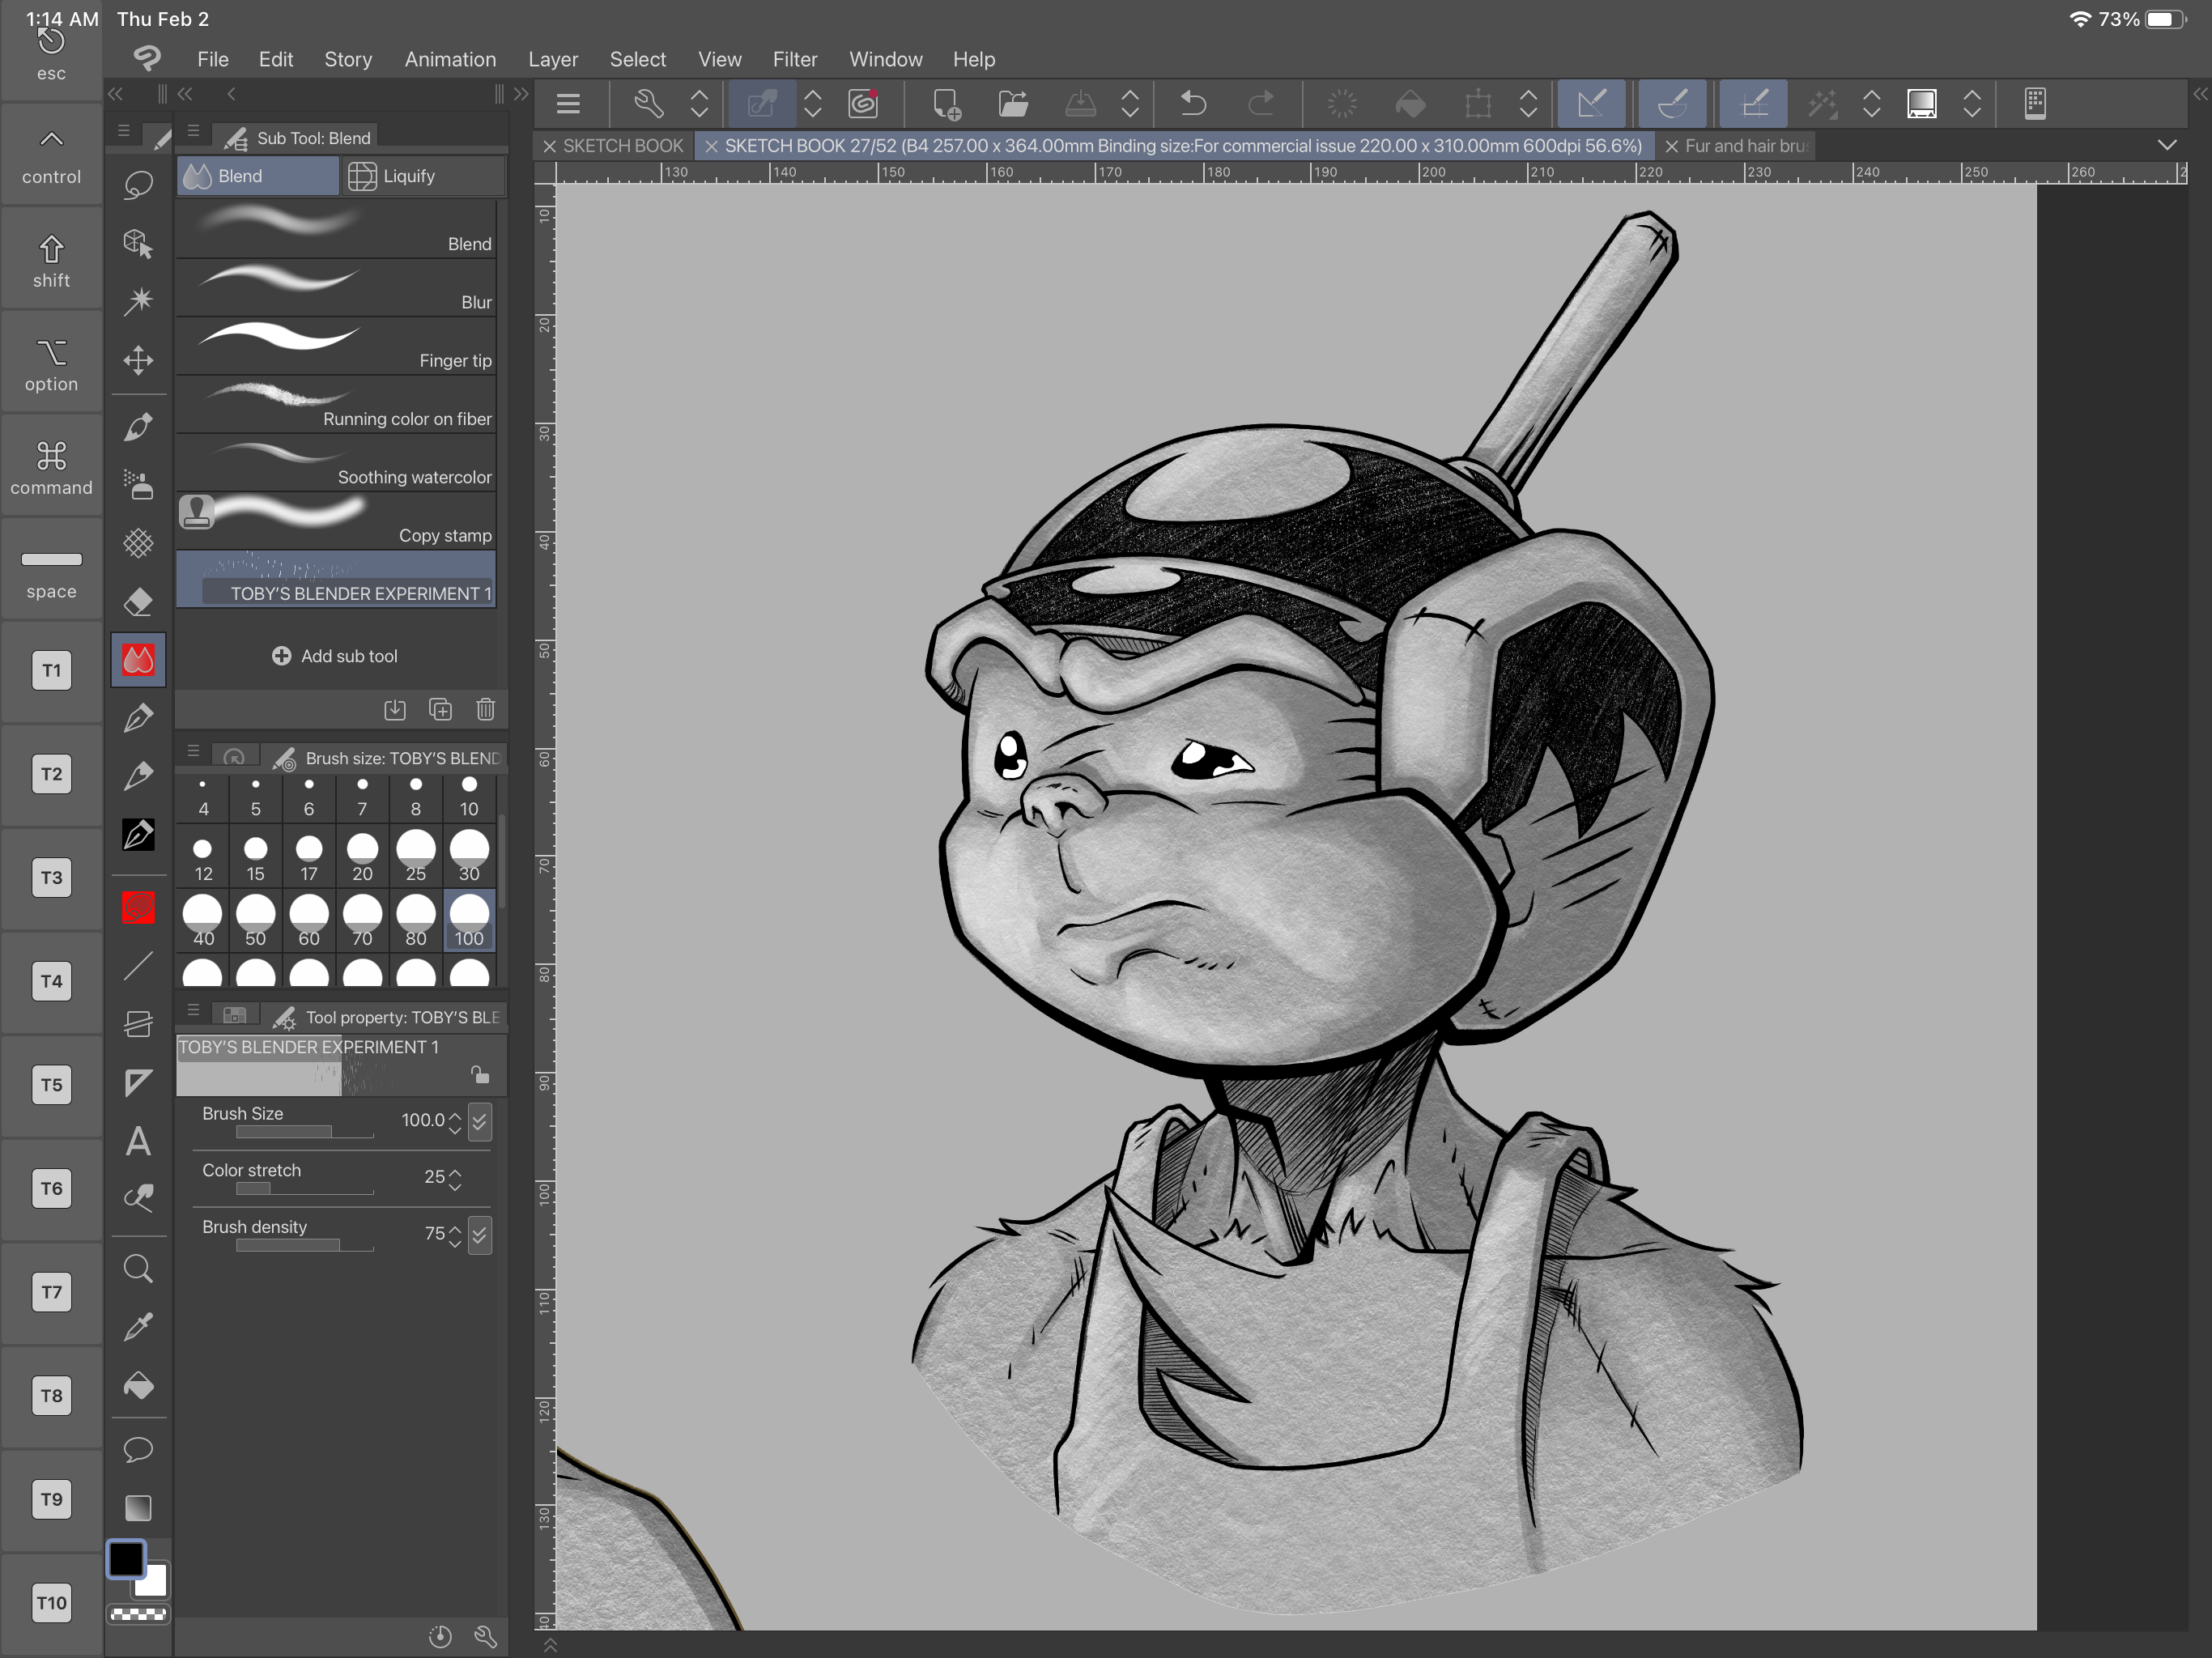
Task: Select the Operation object tool
Action: tap(138, 243)
